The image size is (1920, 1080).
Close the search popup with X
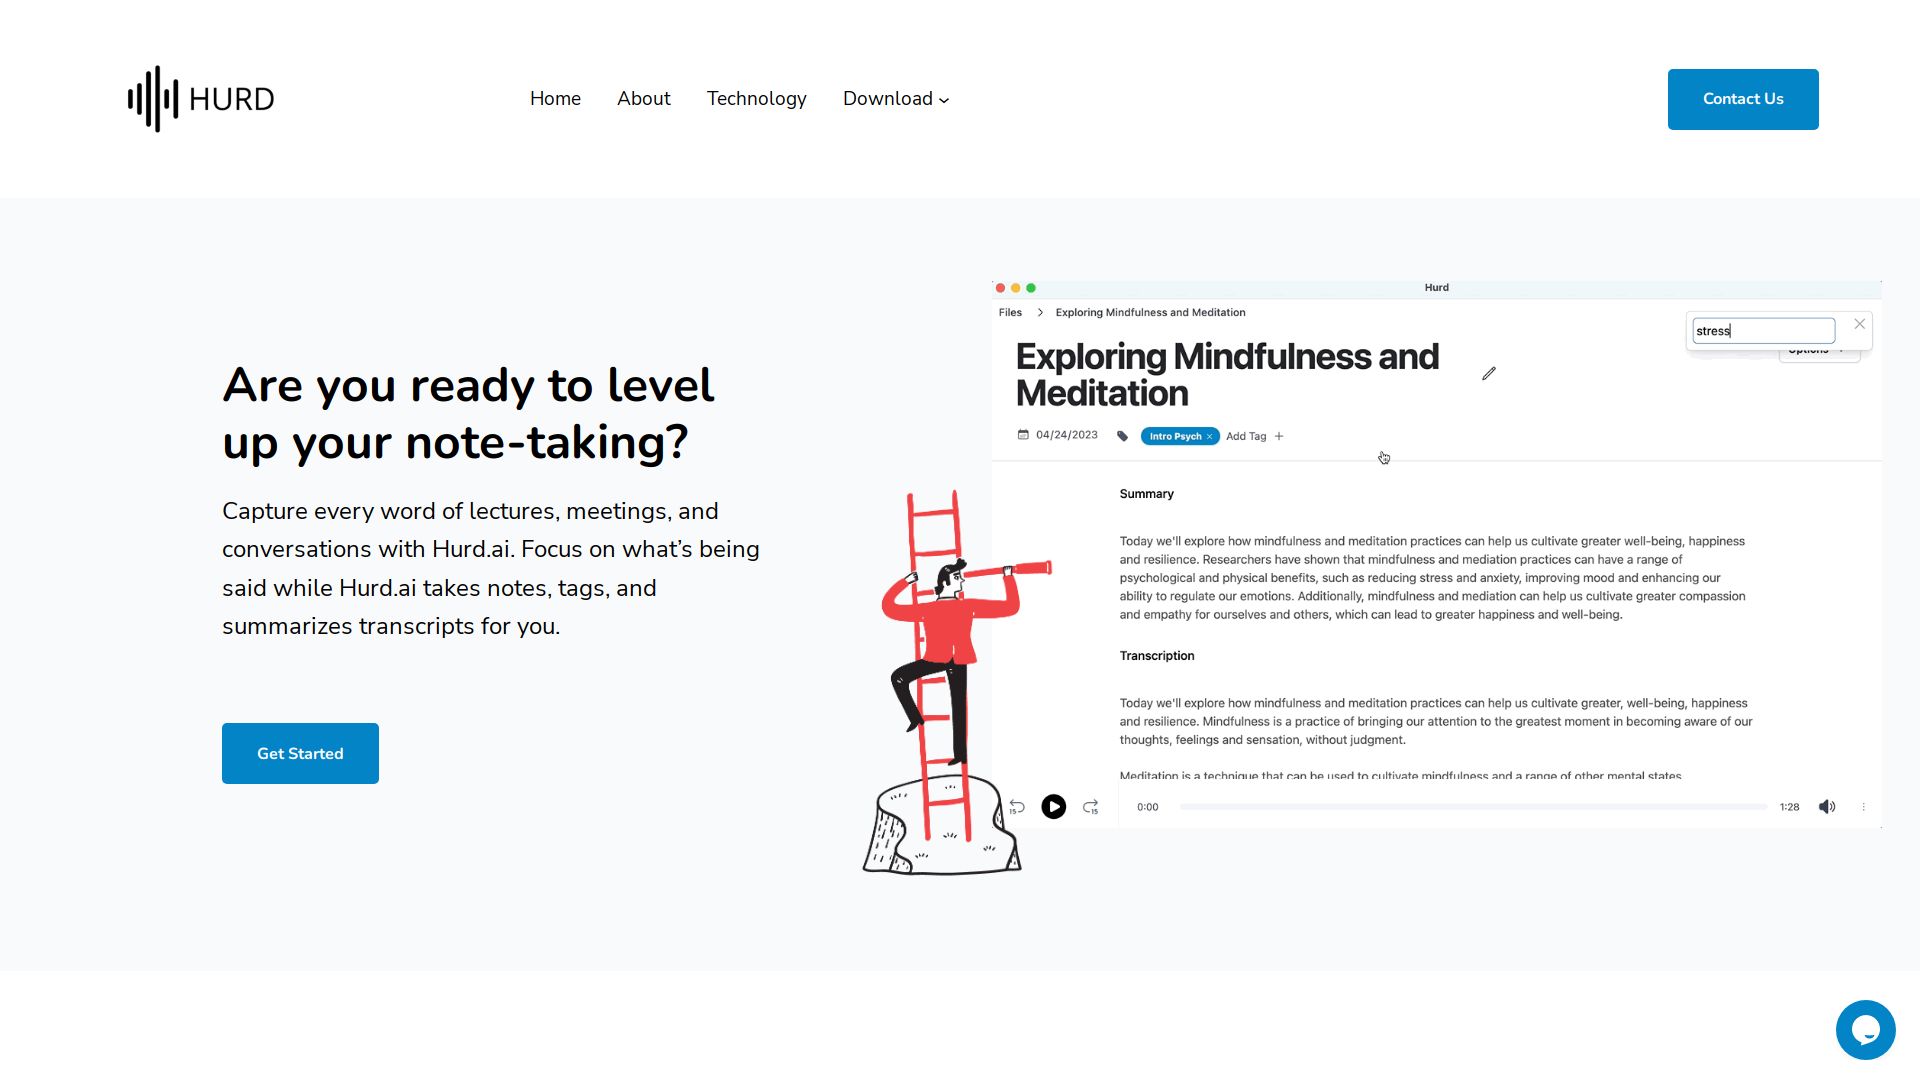point(1859,324)
